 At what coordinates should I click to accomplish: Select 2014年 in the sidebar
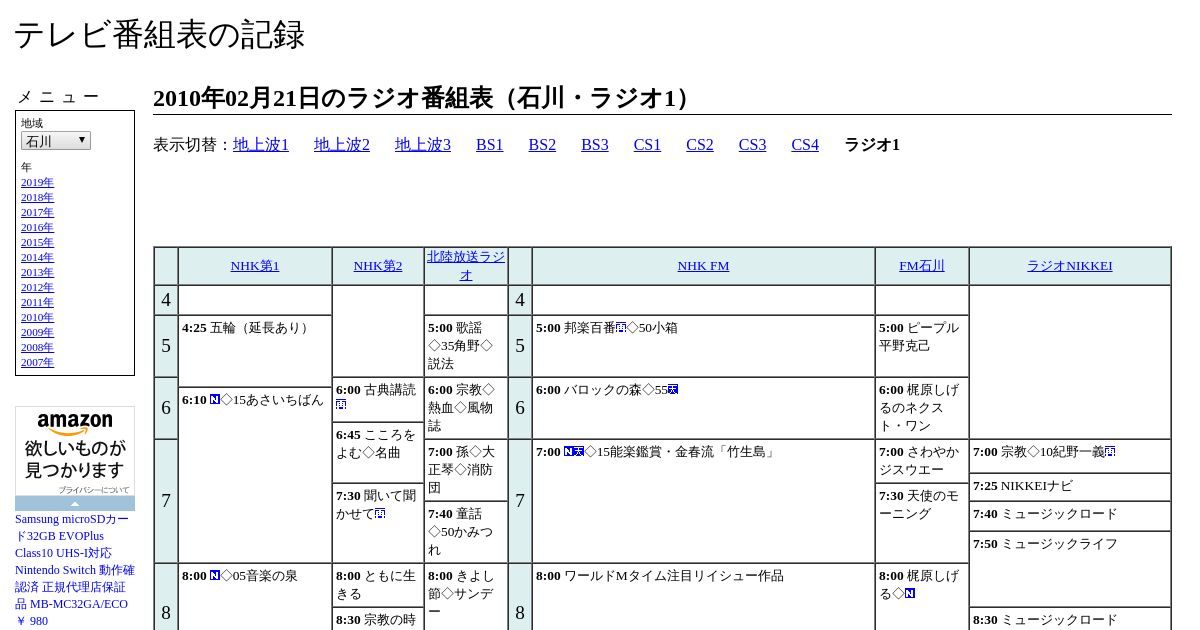coord(37,258)
